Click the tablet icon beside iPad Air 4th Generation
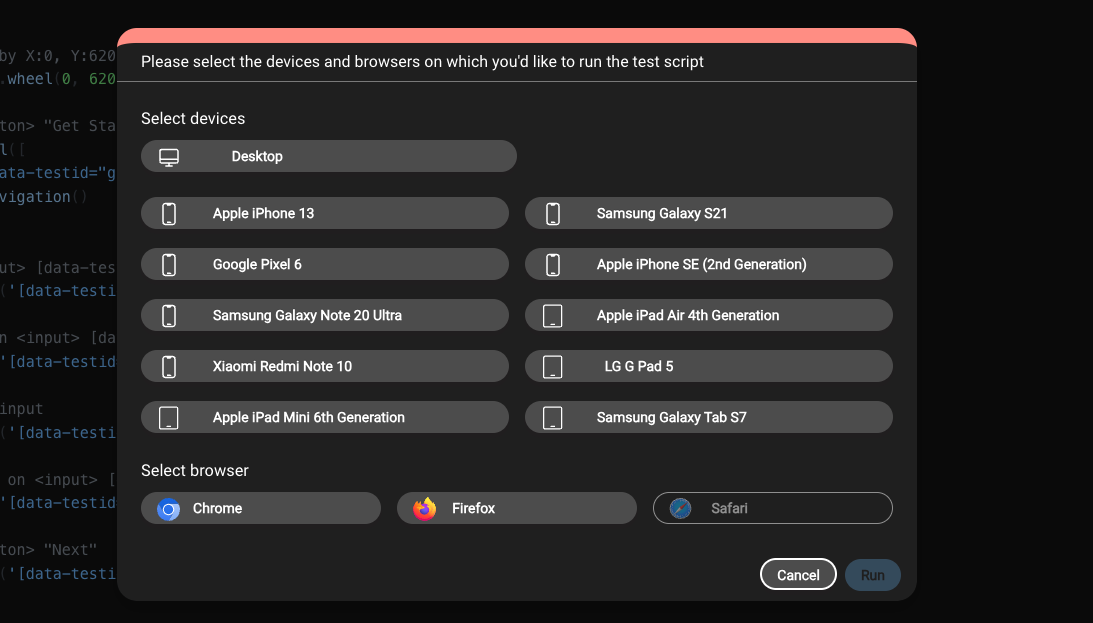 tap(553, 316)
